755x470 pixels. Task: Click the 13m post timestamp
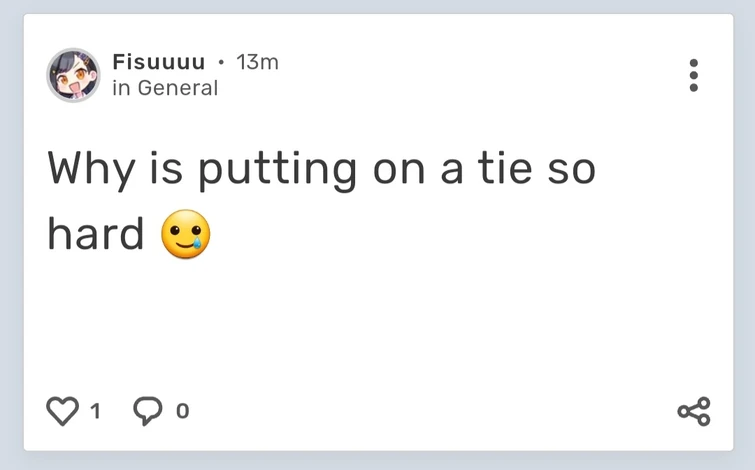[x=257, y=62]
